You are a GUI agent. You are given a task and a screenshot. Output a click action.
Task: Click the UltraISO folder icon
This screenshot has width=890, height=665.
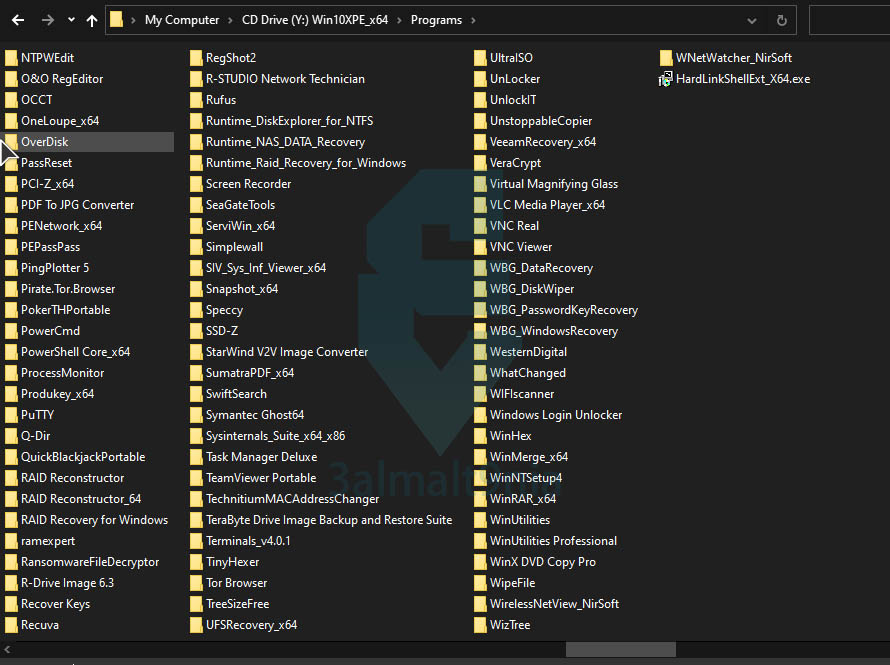(480, 58)
